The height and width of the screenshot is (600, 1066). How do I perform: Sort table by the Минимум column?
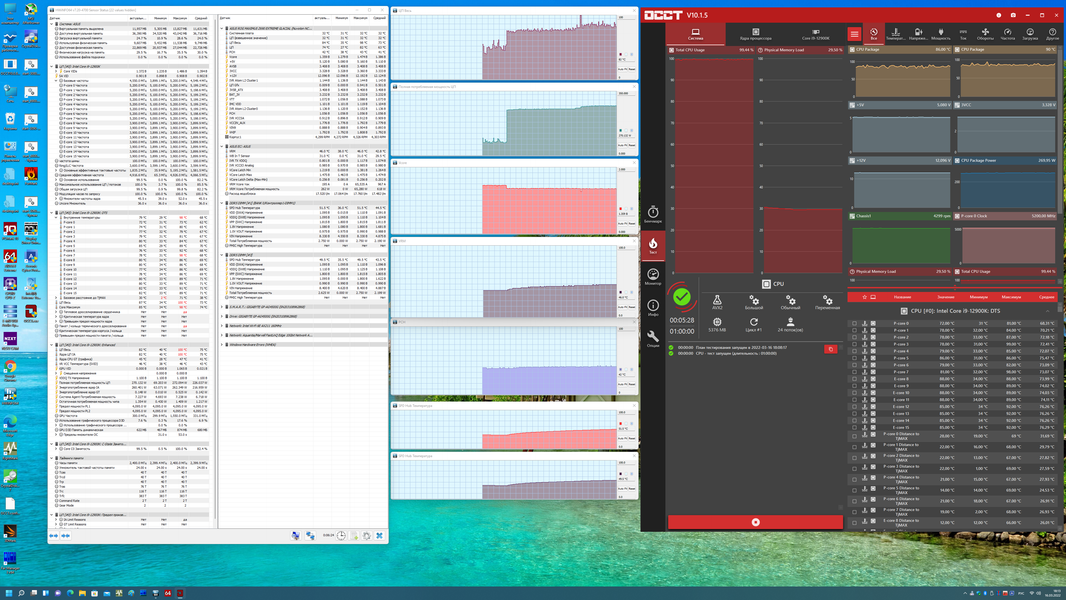(x=979, y=297)
